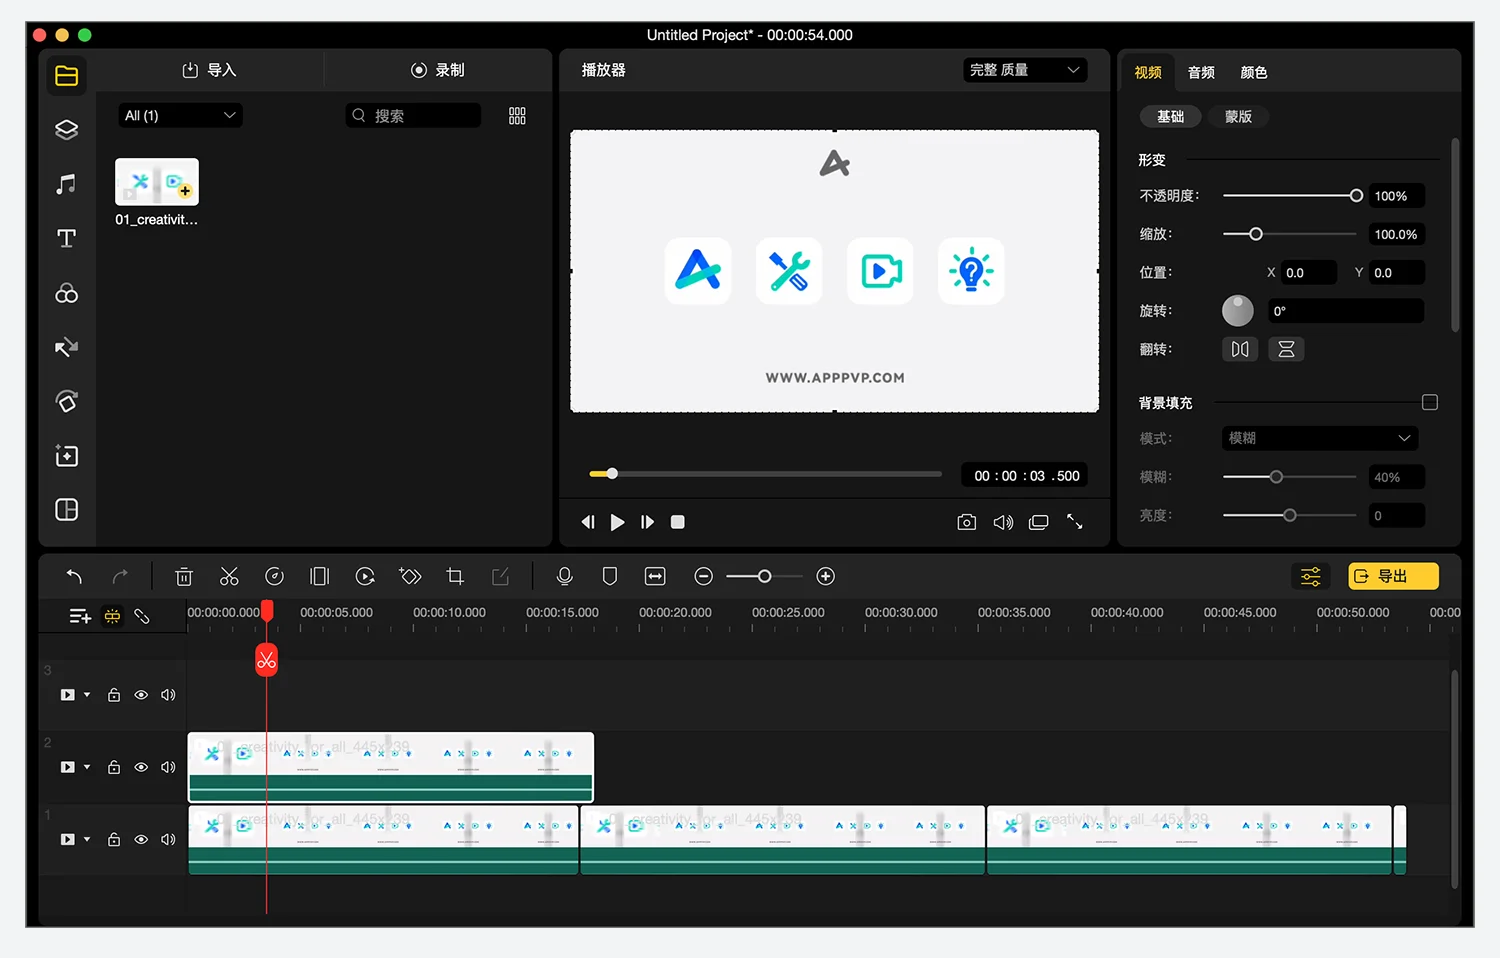1500x958 pixels.
Task: Click the keyframe diamond toolbar icon
Action: tap(410, 576)
